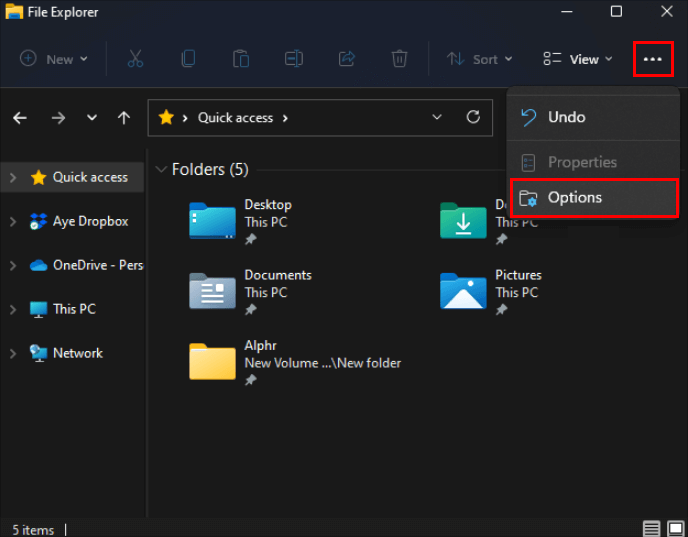Click the Share icon in toolbar
688x537 pixels.
(x=346, y=59)
